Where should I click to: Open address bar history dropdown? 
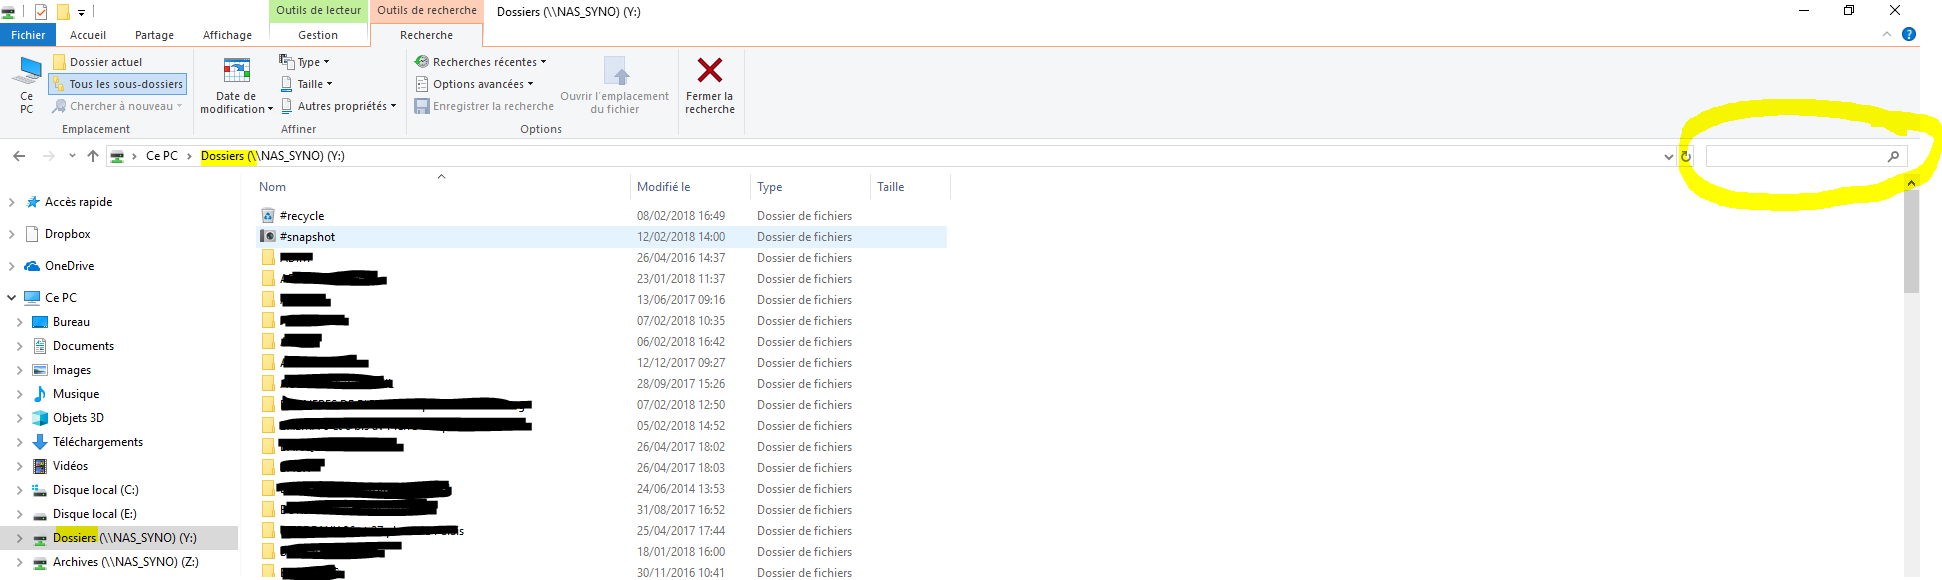tap(1668, 156)
